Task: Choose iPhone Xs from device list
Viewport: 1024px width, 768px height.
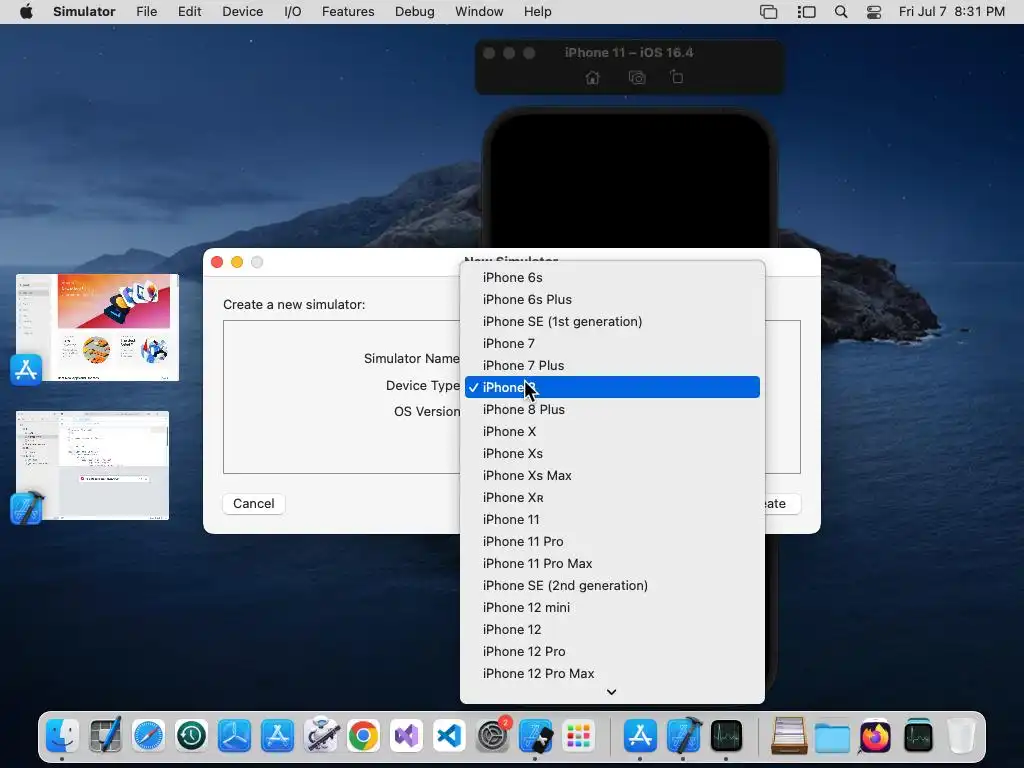Action: (x=612, y=453)
